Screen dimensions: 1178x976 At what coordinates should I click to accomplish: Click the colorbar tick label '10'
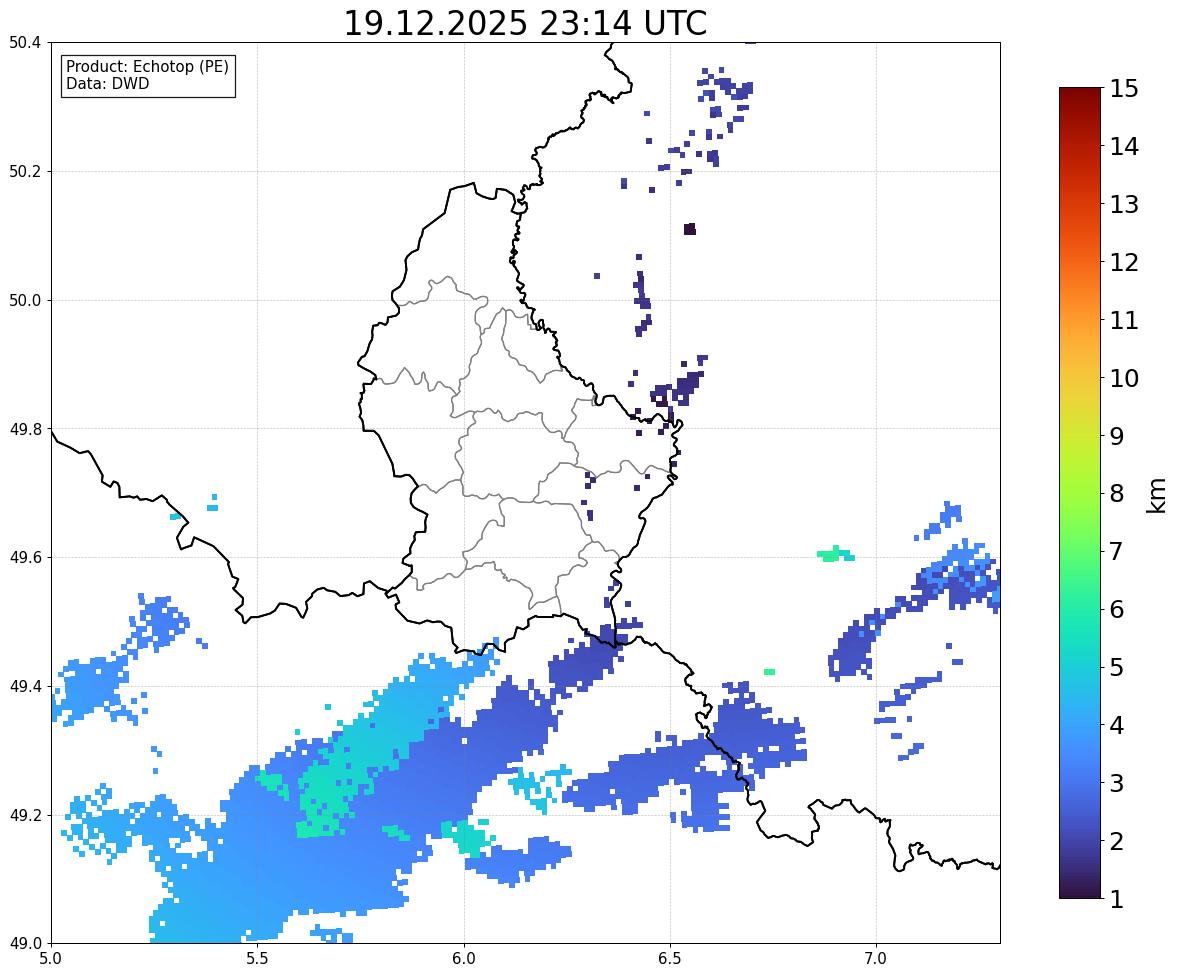point(1124,378)
